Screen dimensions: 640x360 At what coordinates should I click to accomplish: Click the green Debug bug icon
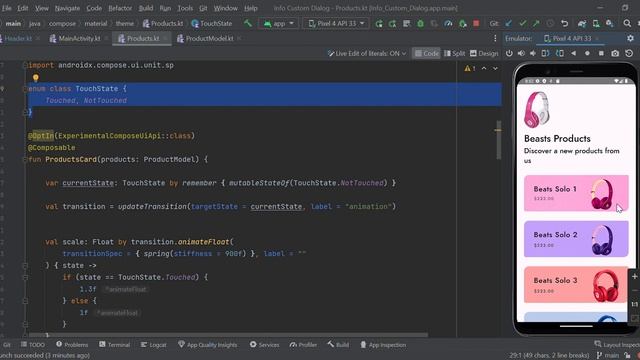click(420, 24)
